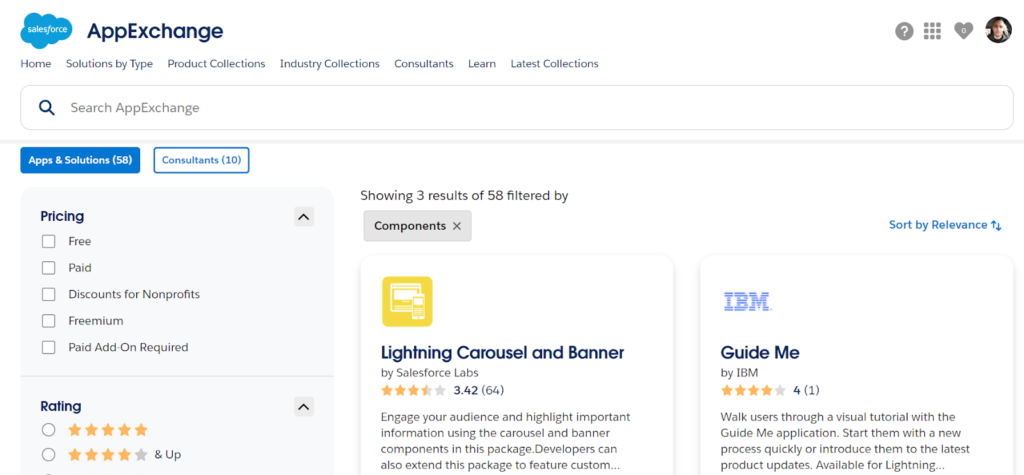Click the Salesforce cloud logo
Screen dimensions: 1024x475
pos(46,30)
